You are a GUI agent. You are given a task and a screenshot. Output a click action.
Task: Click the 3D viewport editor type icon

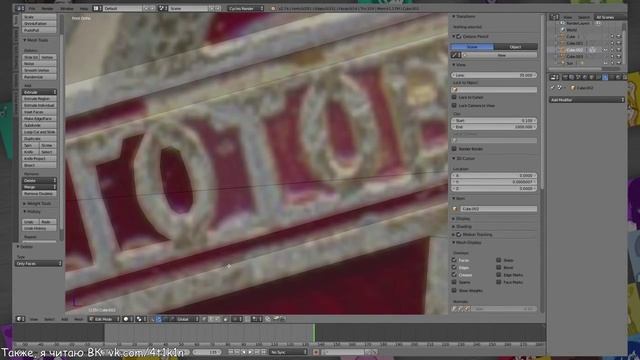[20, 319]
